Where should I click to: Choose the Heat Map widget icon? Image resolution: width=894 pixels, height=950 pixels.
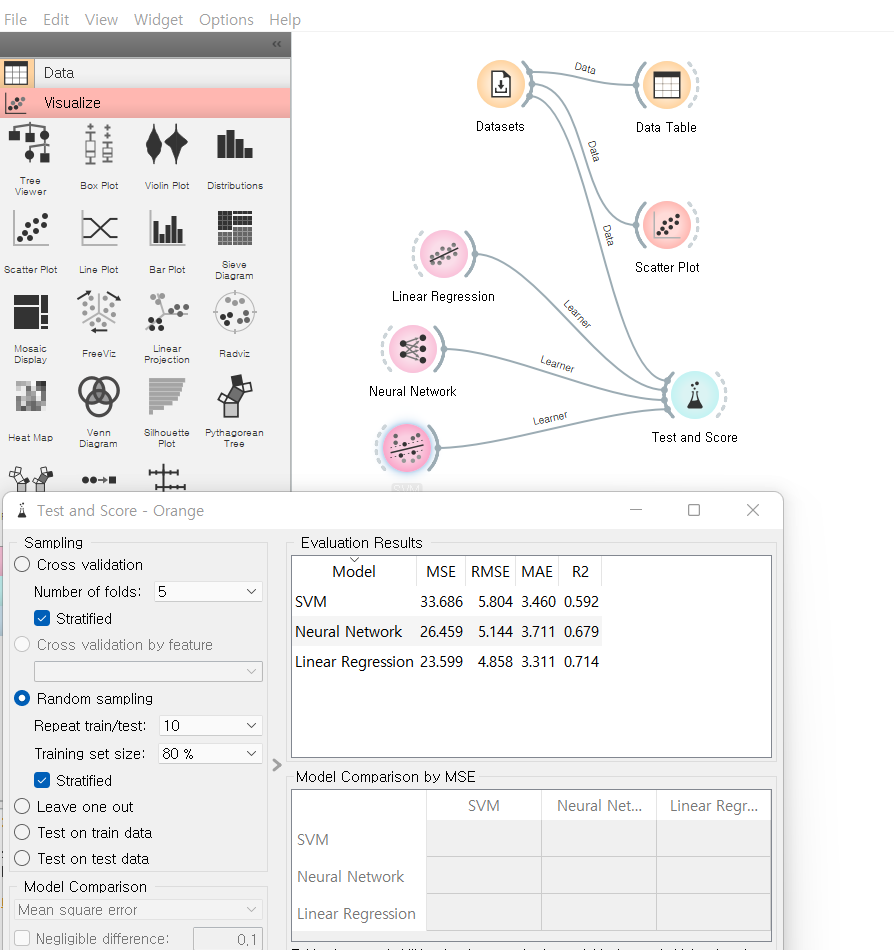click(x=30, y=398)
